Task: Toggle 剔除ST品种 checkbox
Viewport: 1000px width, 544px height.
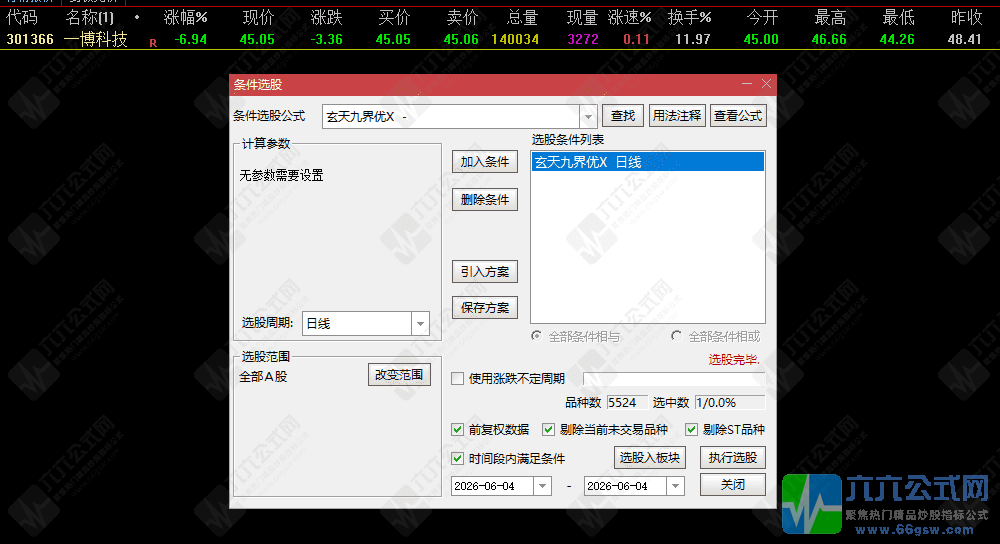Action: click(x=691, y=430)
